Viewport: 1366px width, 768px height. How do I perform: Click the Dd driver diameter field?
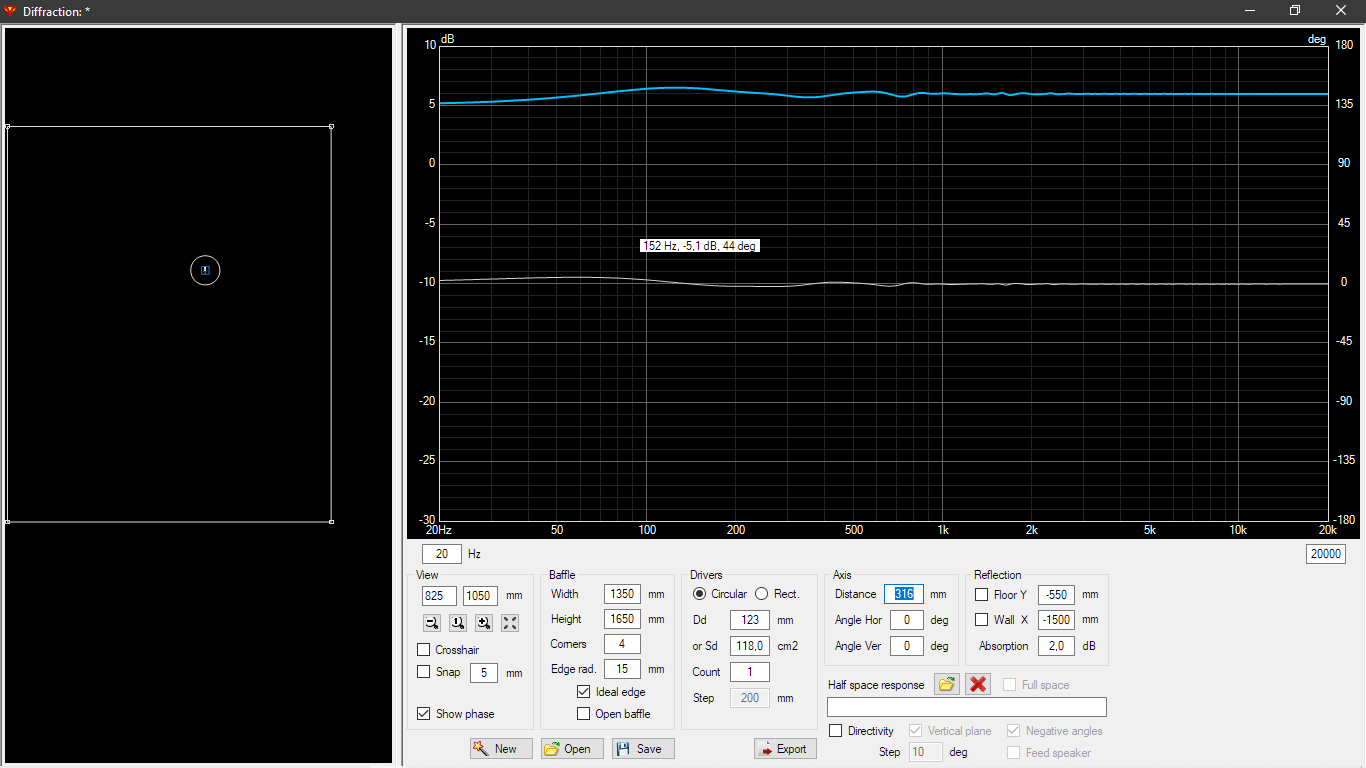point(750,620)
